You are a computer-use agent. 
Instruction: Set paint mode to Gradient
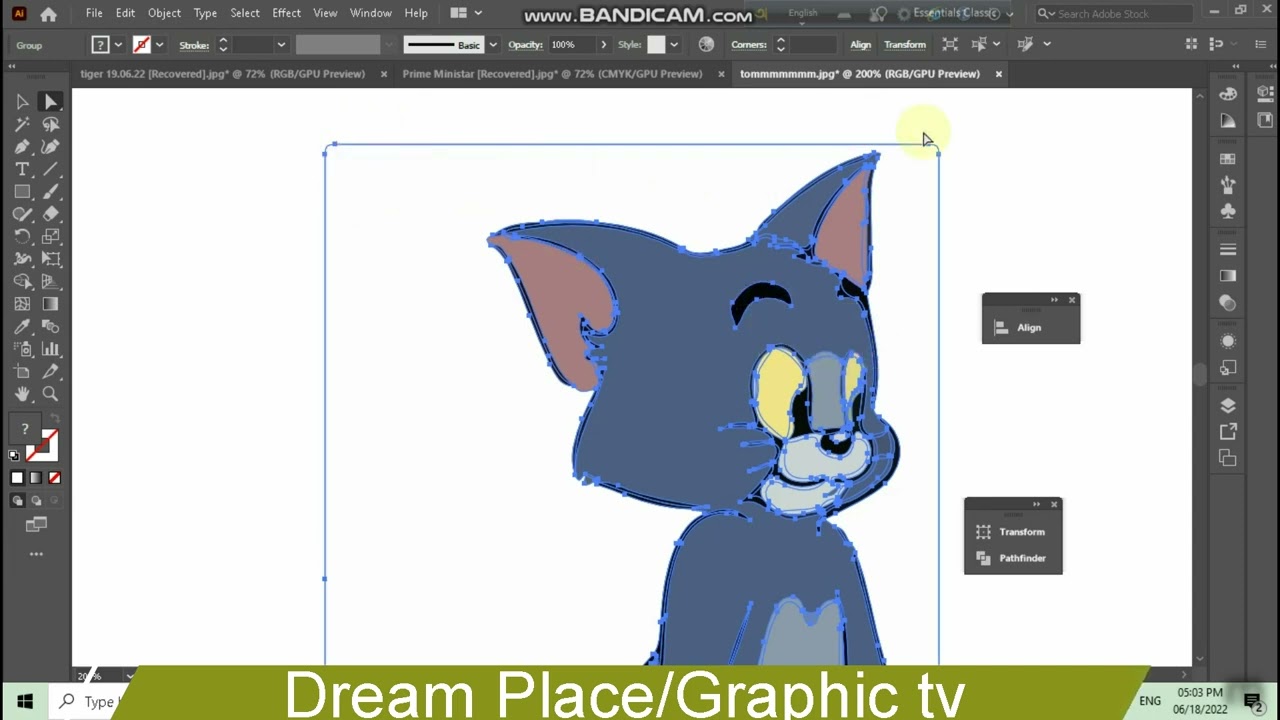[x=36, y=478]
